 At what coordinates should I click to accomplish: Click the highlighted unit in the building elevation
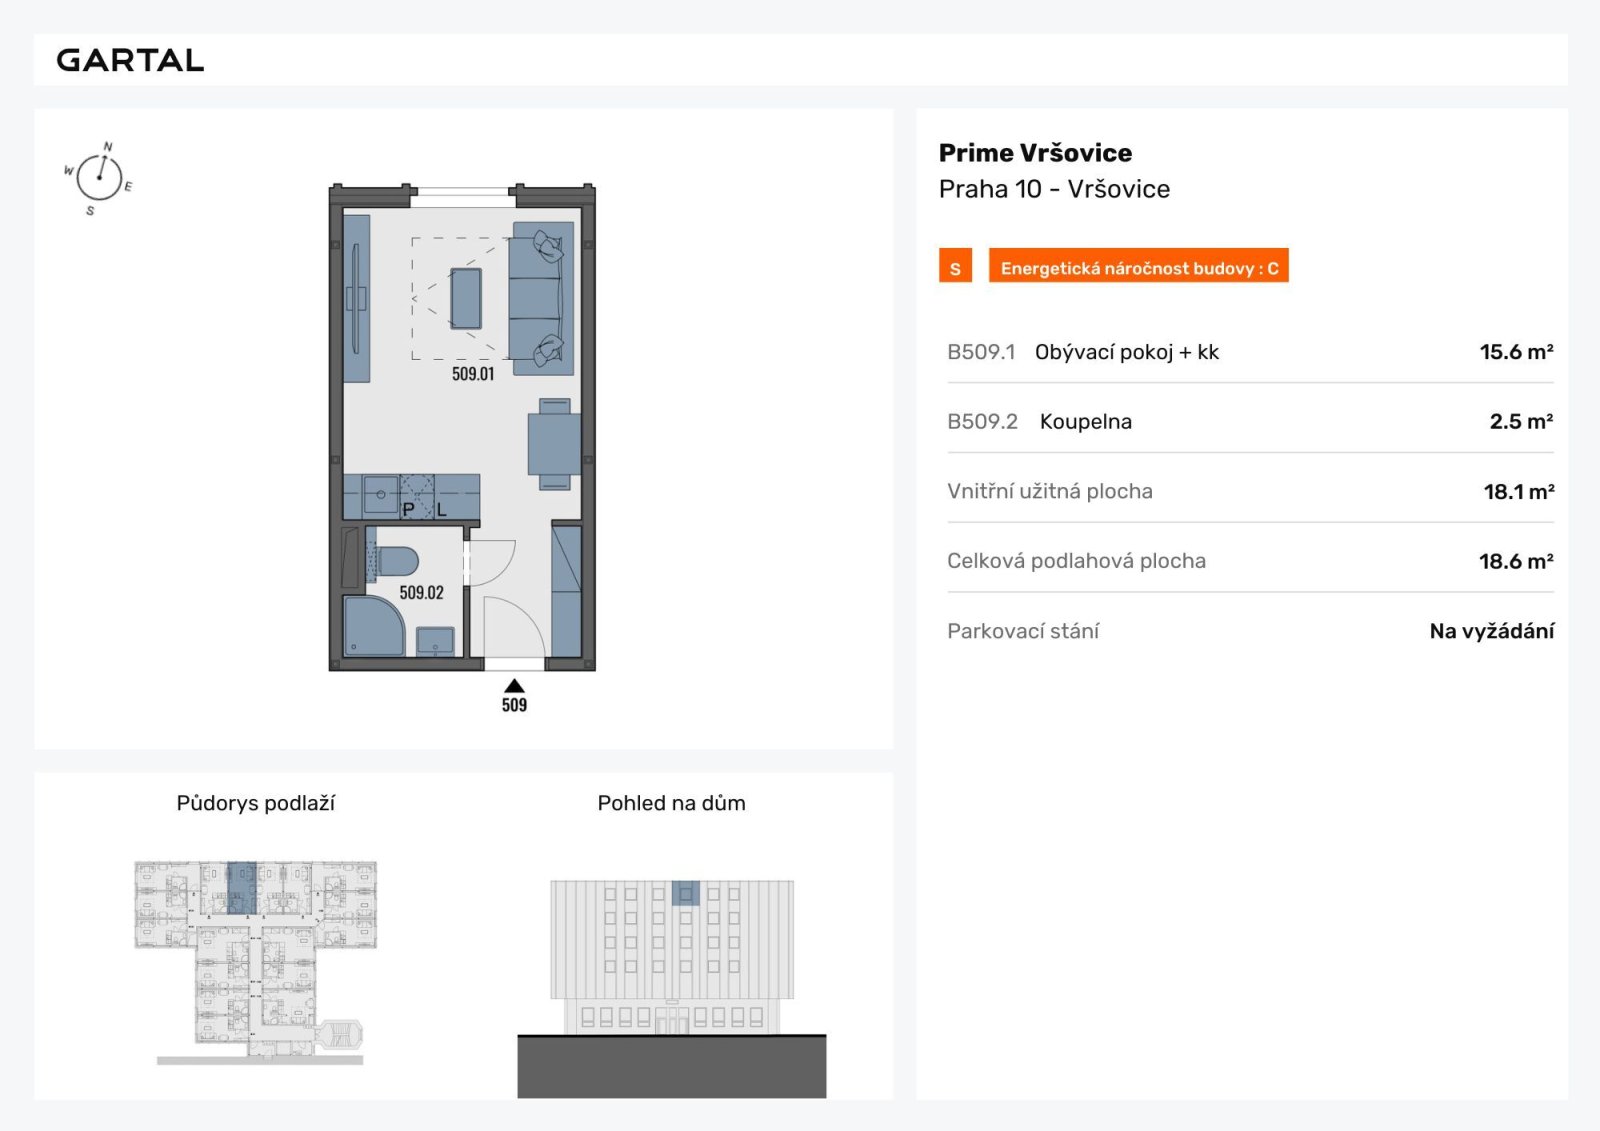685,893
